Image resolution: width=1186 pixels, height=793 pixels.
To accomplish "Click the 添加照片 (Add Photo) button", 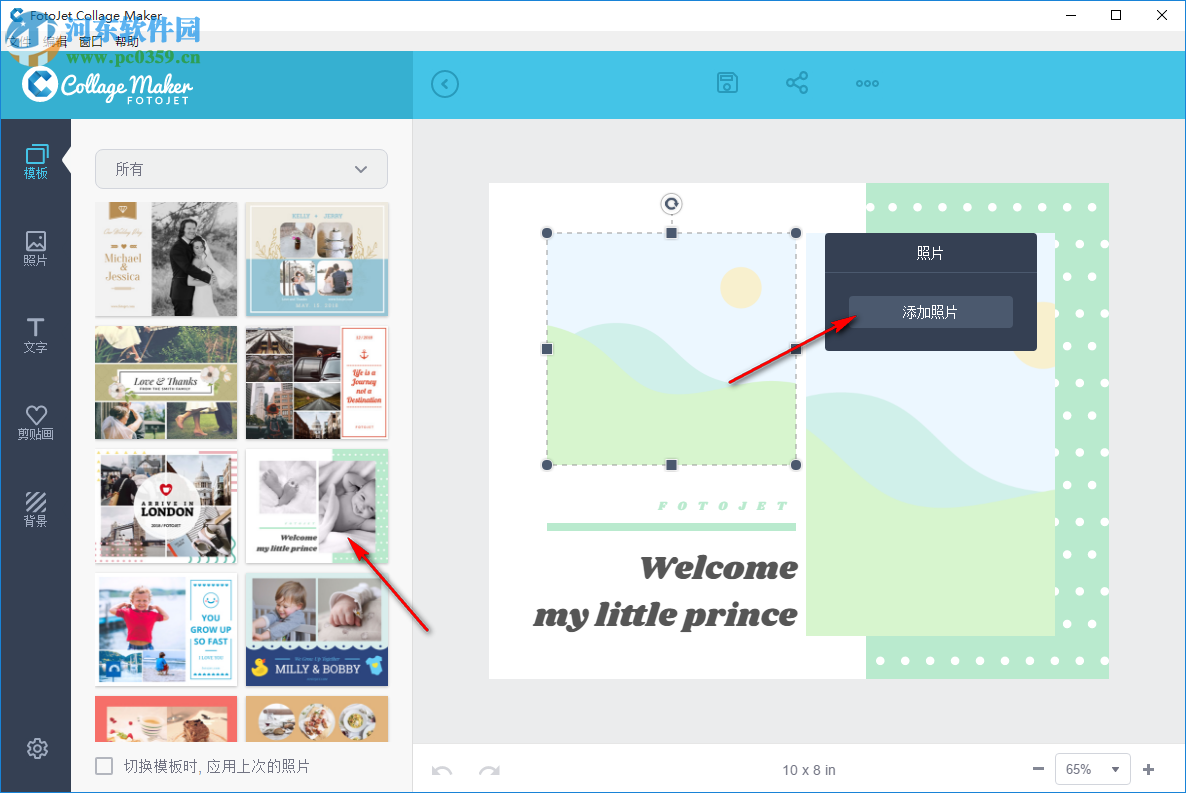I will point(930,311).
